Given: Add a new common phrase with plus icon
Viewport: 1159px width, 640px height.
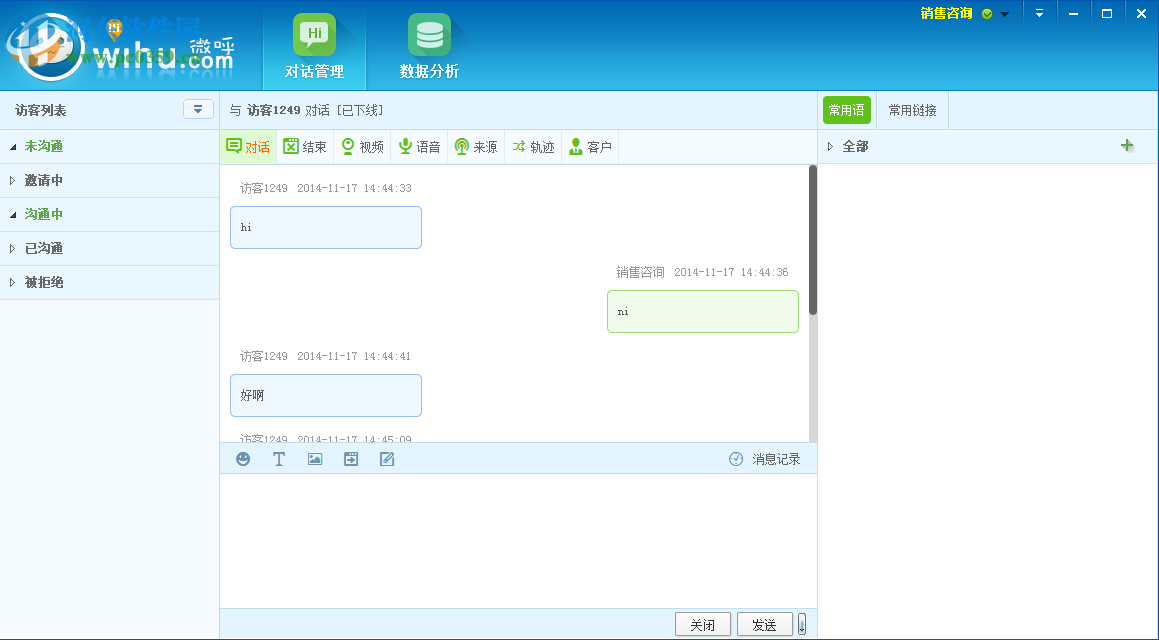Looking at the screenshot, I should pos(1127,146).
